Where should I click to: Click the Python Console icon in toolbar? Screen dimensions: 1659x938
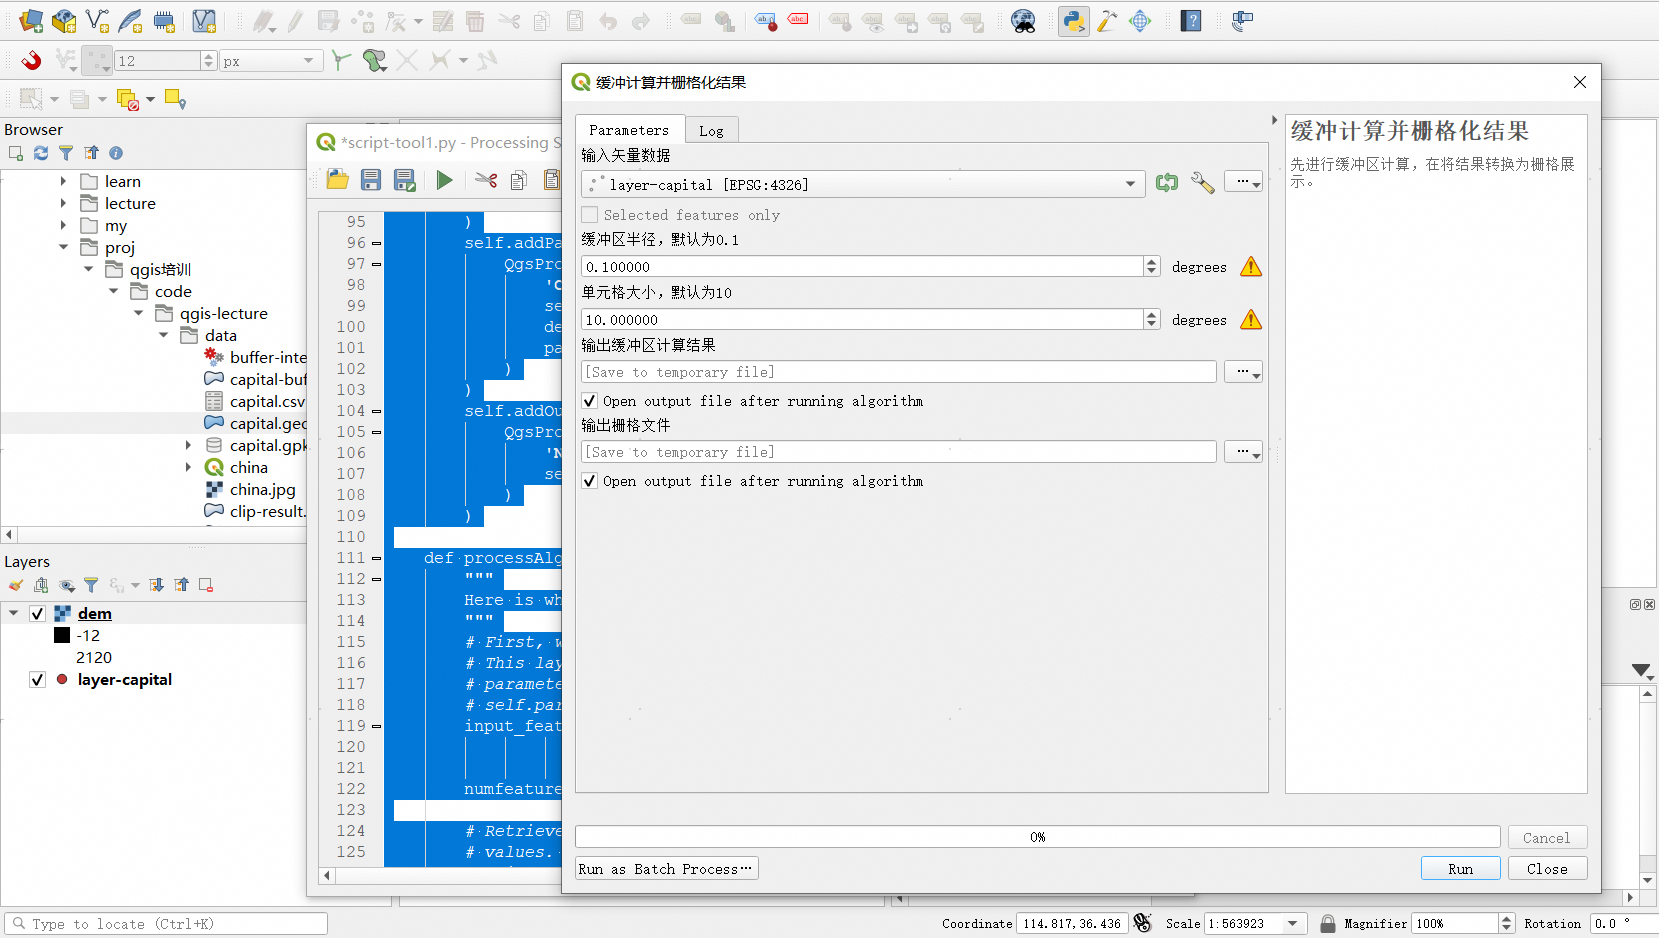[x=1074, y=21]
